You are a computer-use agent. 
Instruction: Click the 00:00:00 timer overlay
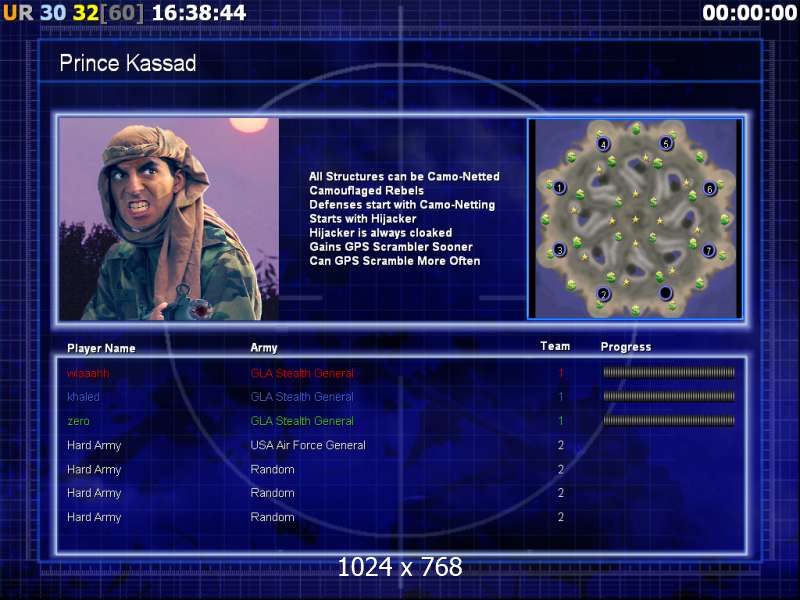click(x=749, y=13)
